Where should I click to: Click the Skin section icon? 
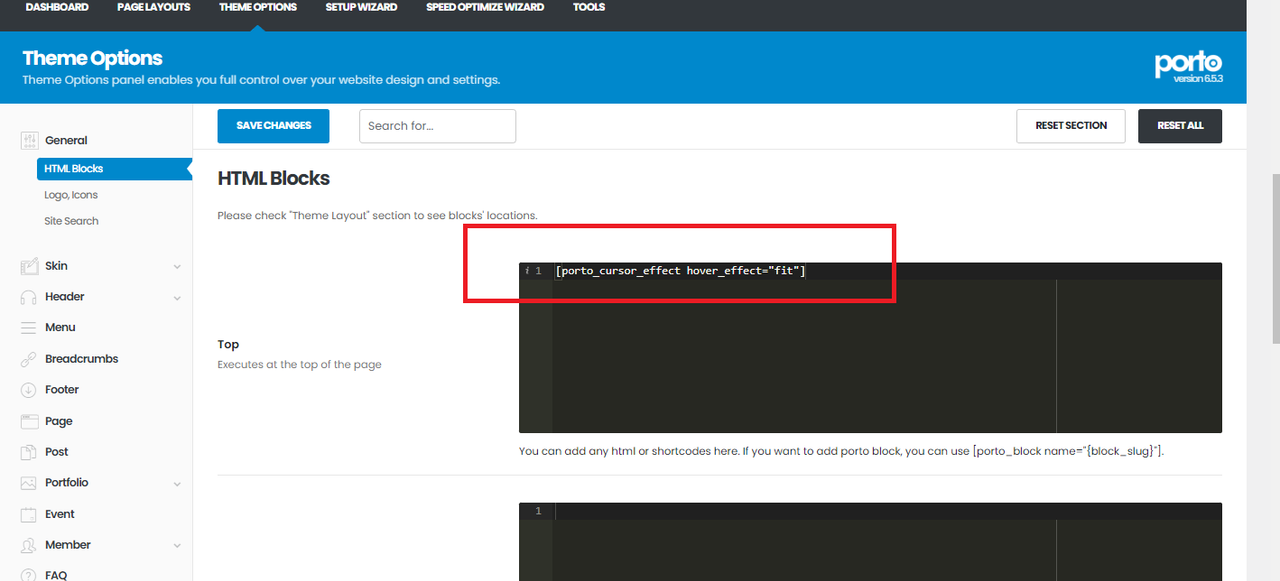pyautogui.click(x=29, y=266)
